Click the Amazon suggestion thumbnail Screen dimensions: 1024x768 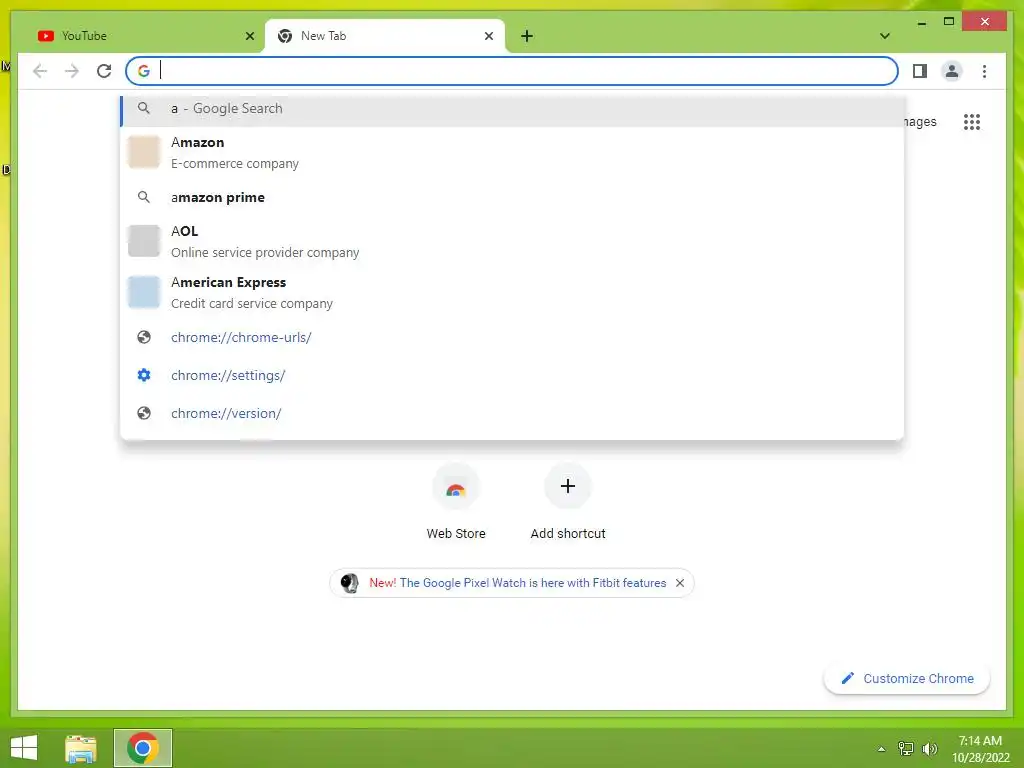tap(144, 152)
